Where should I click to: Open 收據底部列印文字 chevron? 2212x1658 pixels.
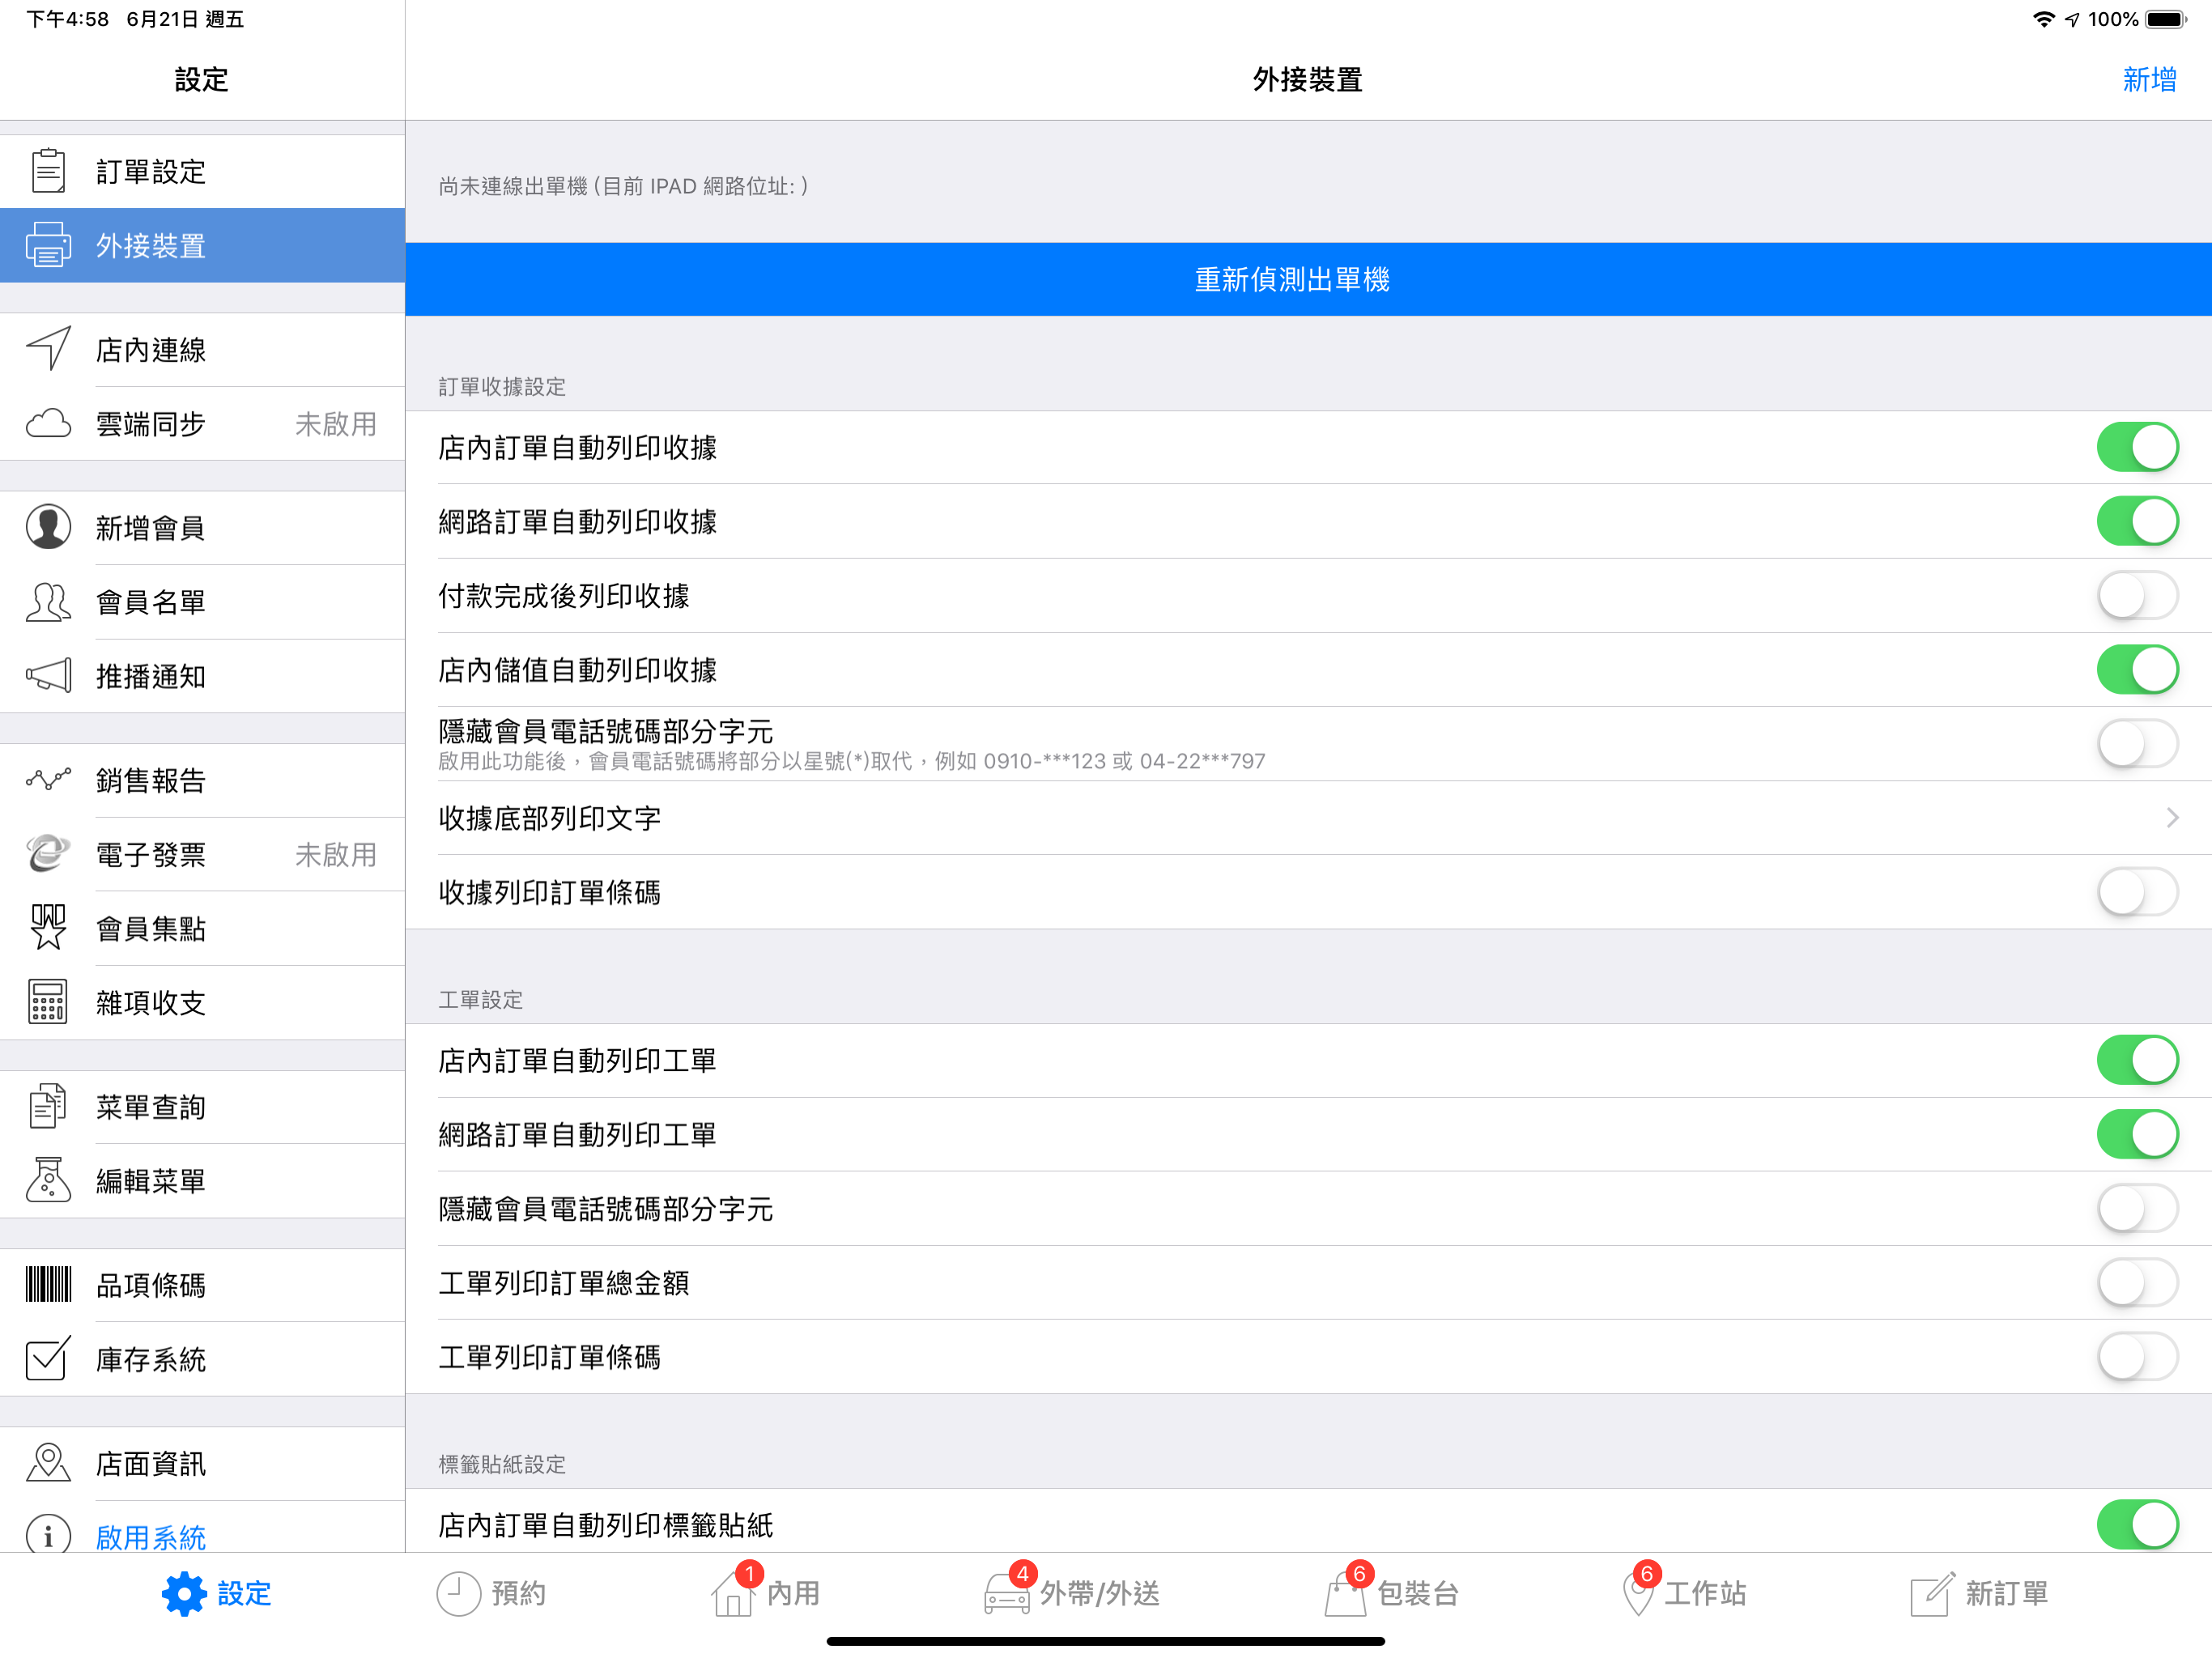click(x=2172, y=818)
